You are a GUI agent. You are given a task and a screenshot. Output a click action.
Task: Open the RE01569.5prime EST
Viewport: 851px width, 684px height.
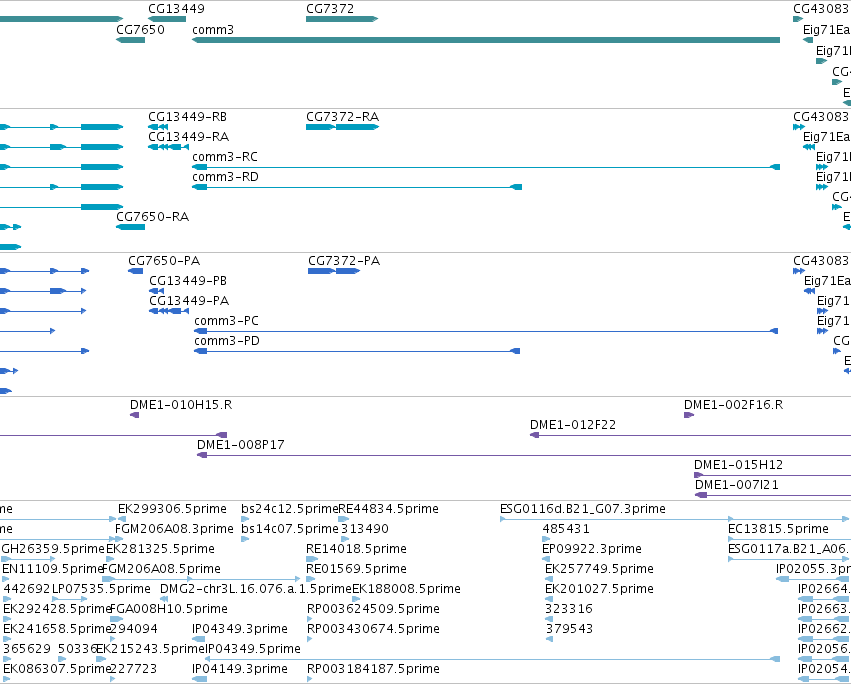coord(356,569)
